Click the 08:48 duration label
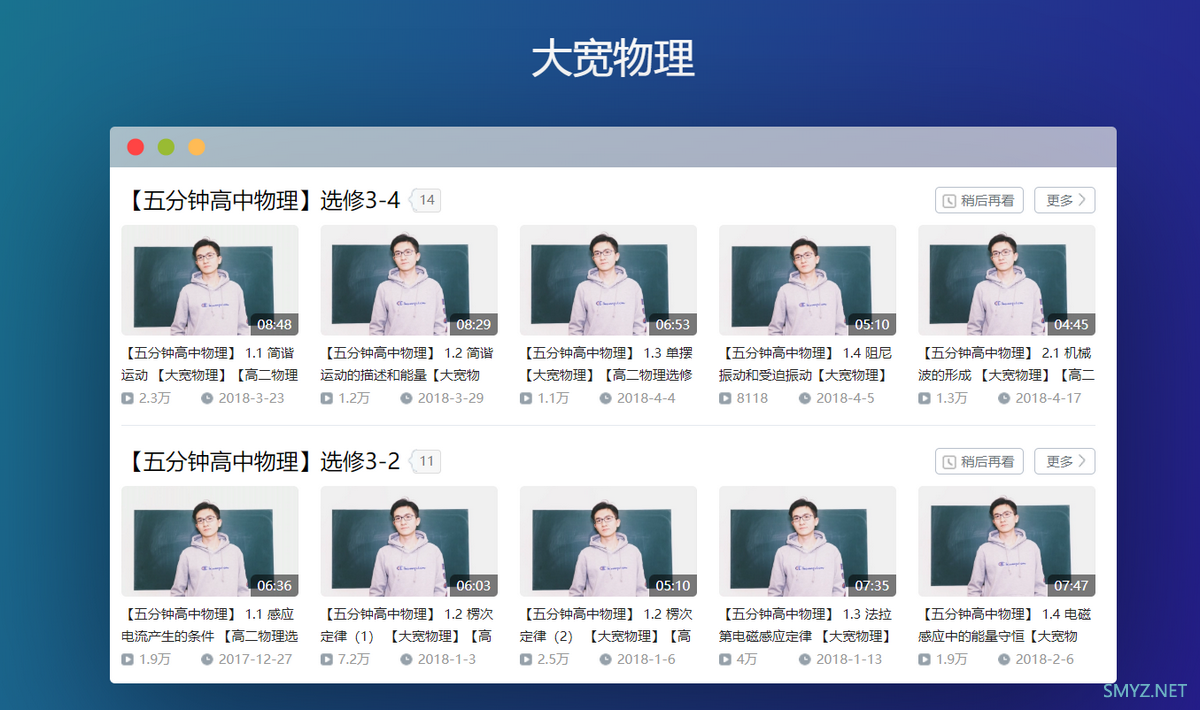The image size is (1200, 710). coord(274,324)
